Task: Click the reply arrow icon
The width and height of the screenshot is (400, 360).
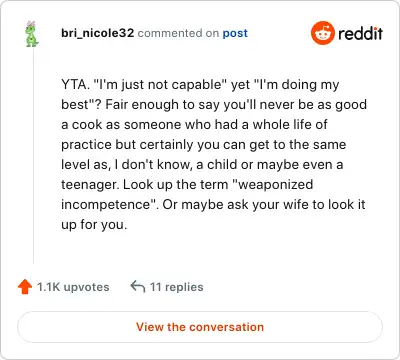Action: point(138,286)
